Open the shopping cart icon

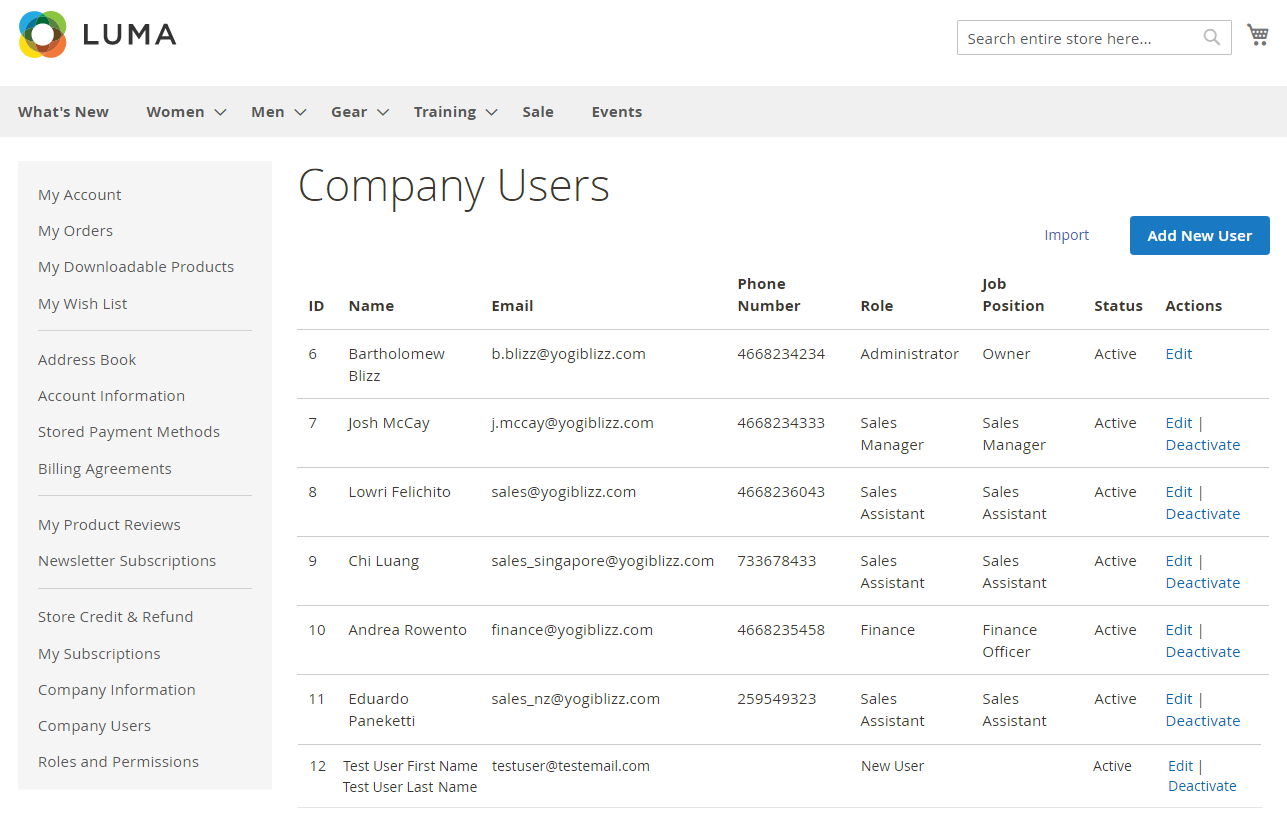[1258, 35]
